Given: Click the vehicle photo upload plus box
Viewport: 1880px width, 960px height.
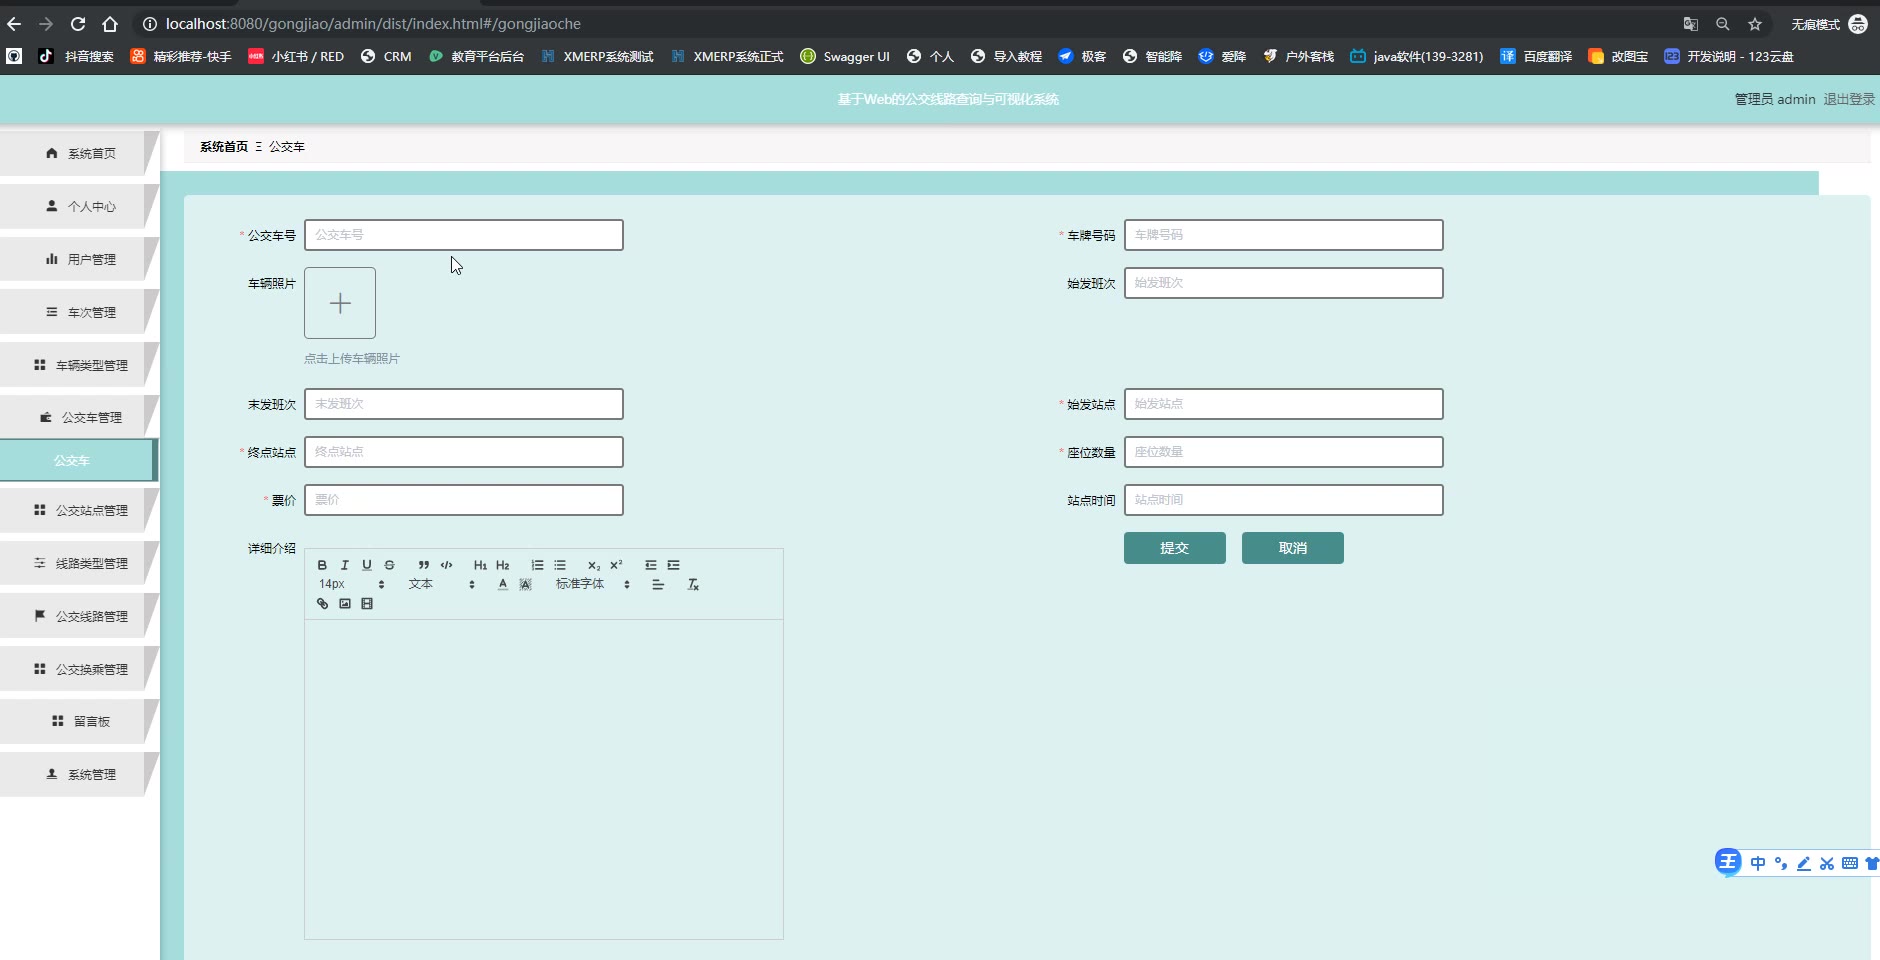Looking at the screenshot, I should point(340,303).
